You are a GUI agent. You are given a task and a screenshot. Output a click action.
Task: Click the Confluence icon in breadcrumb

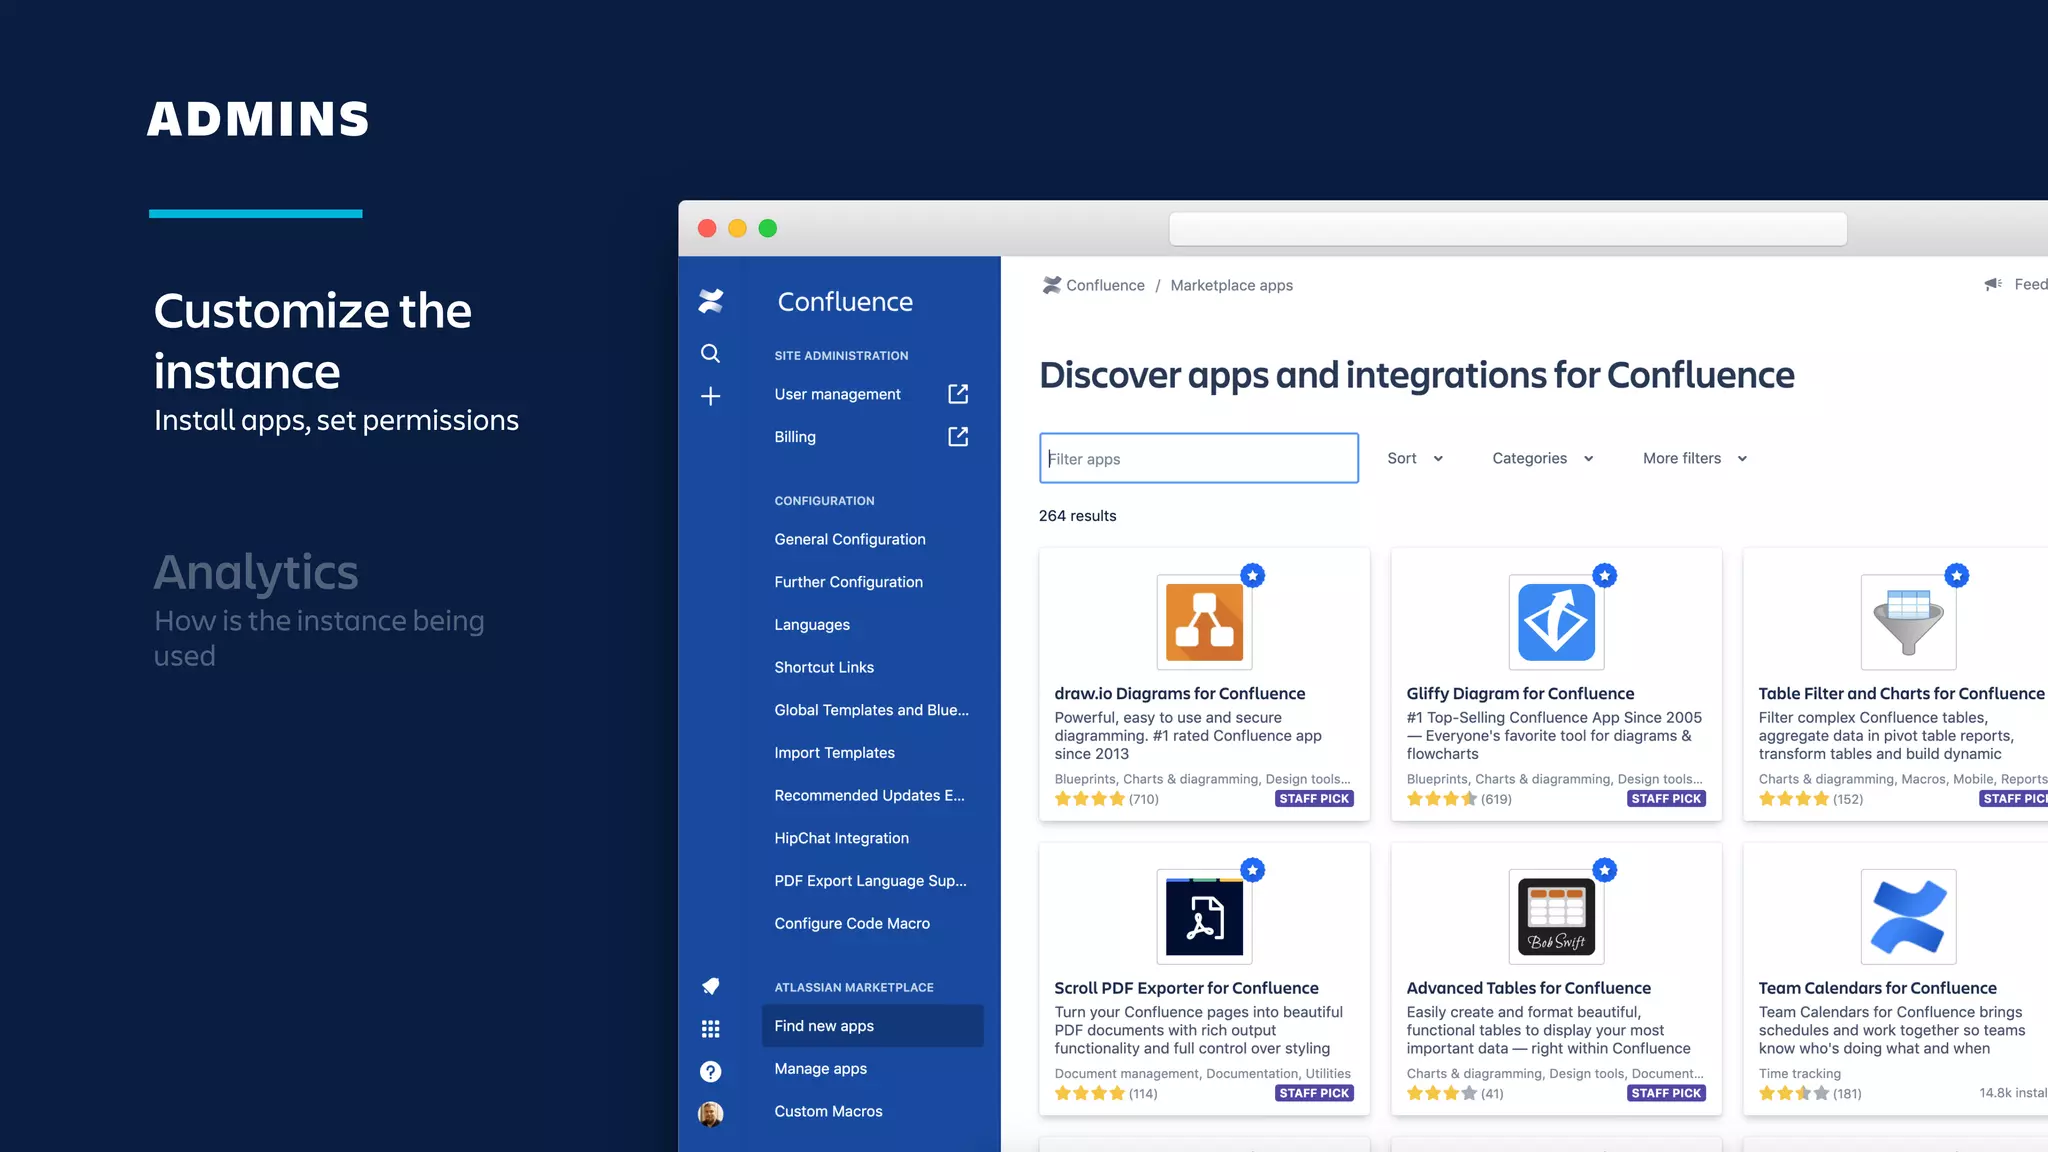[x=1051, y=285]
